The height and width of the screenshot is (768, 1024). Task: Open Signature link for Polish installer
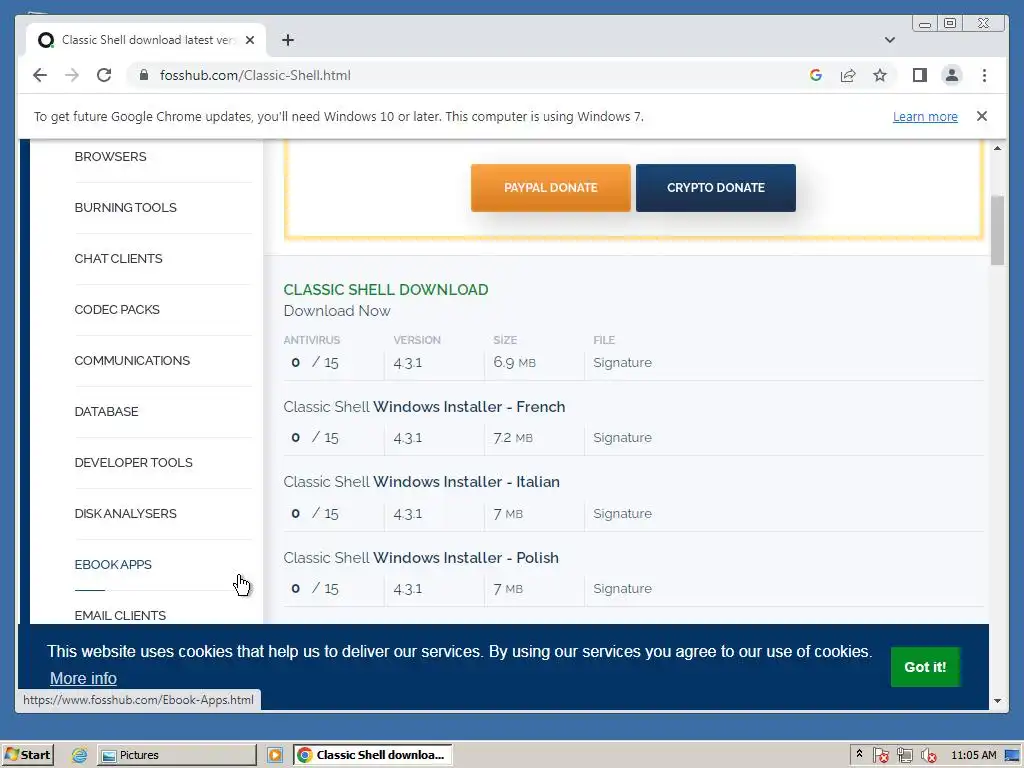(x=622, y=588)
